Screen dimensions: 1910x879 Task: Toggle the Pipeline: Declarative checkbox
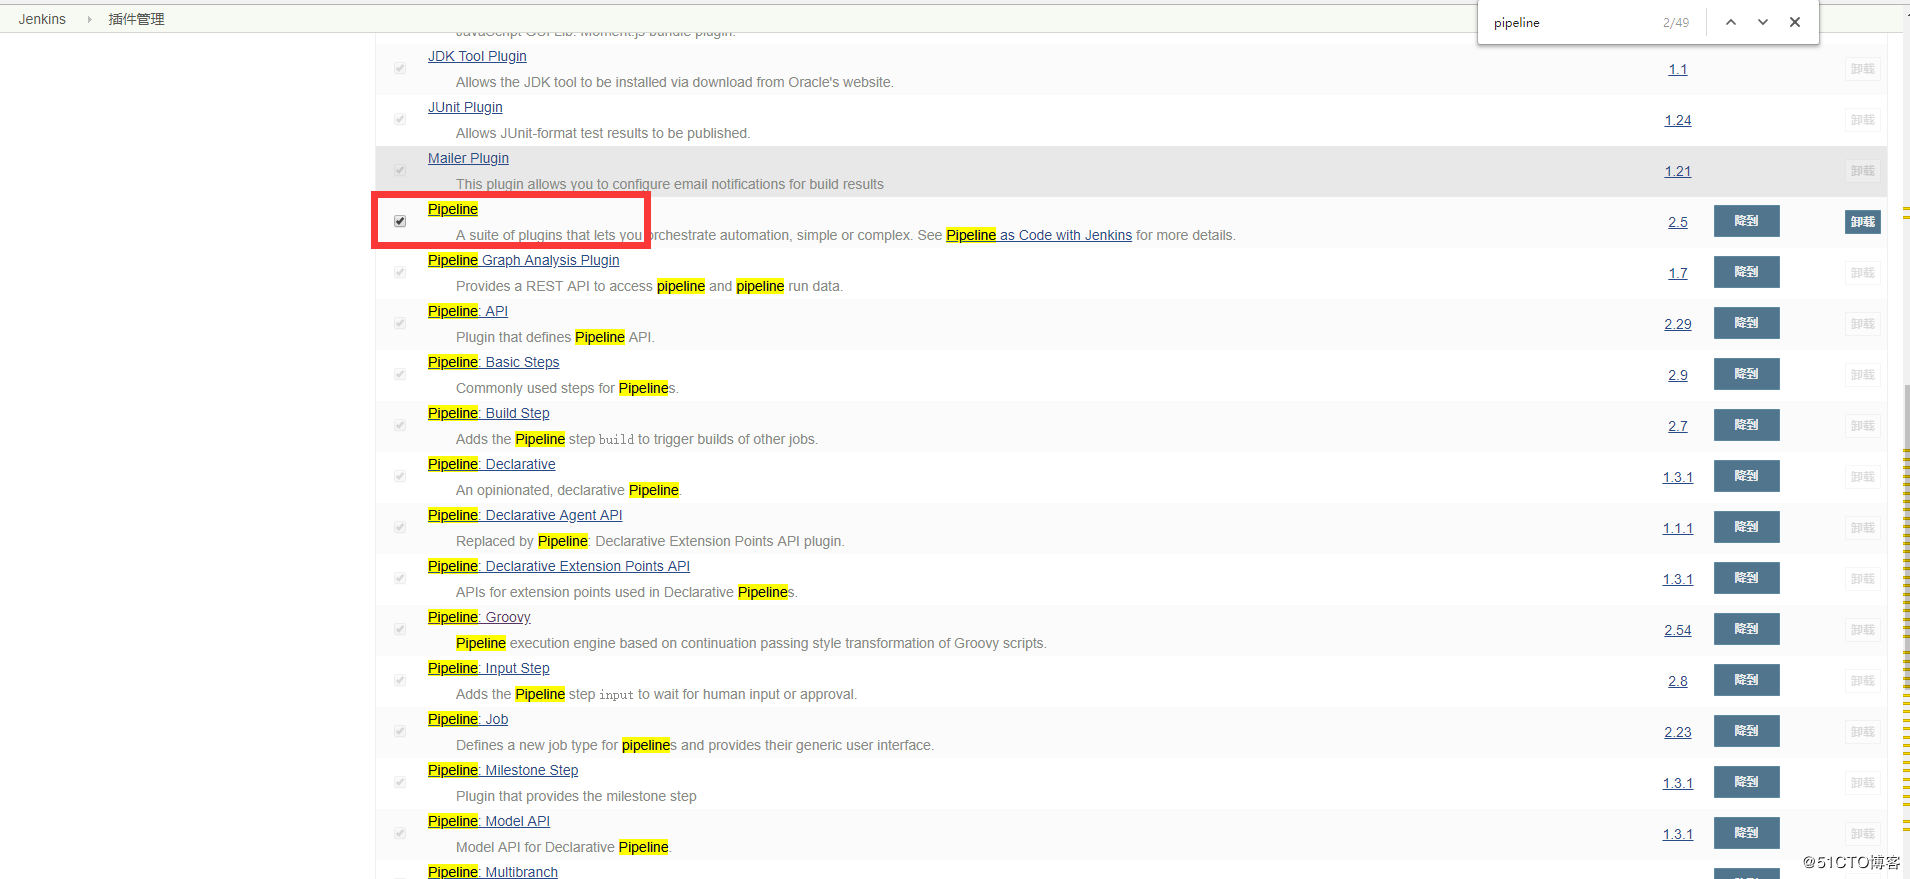point(400,476)
